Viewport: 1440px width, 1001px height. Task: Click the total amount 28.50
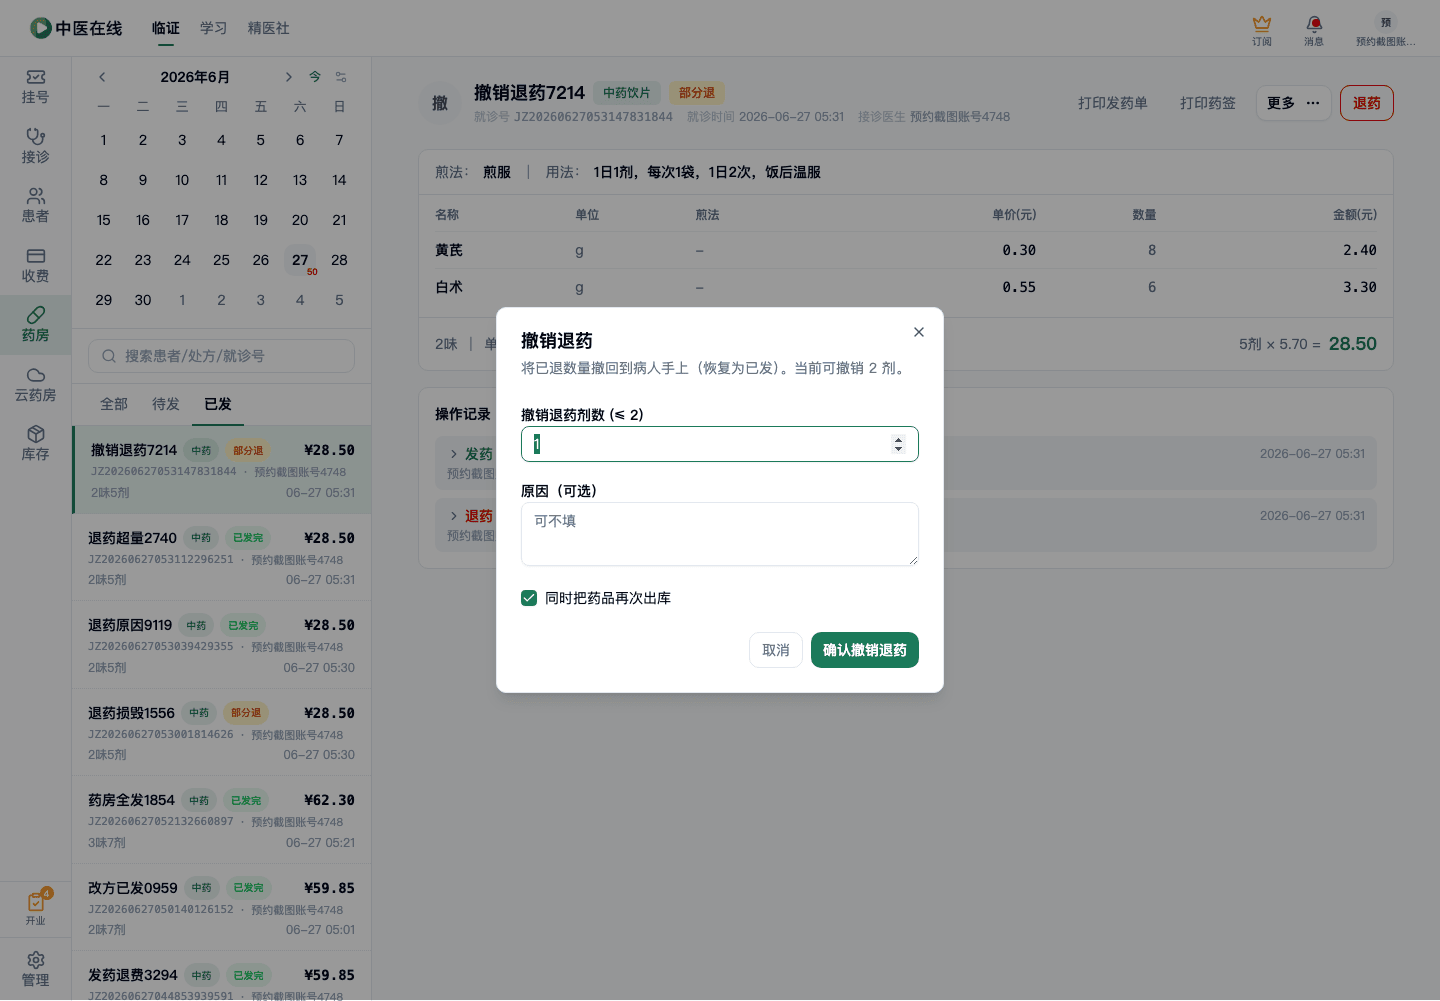[1353, 344]
